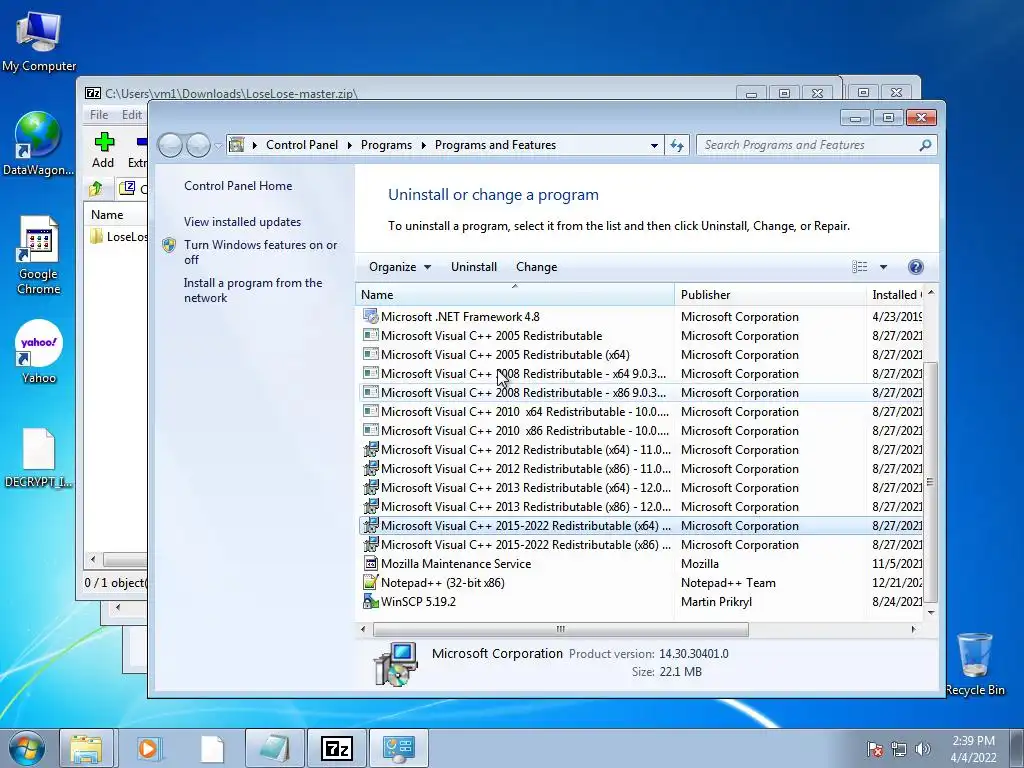
Task: Click the File menu in 7-Zip
Action: 99,114
